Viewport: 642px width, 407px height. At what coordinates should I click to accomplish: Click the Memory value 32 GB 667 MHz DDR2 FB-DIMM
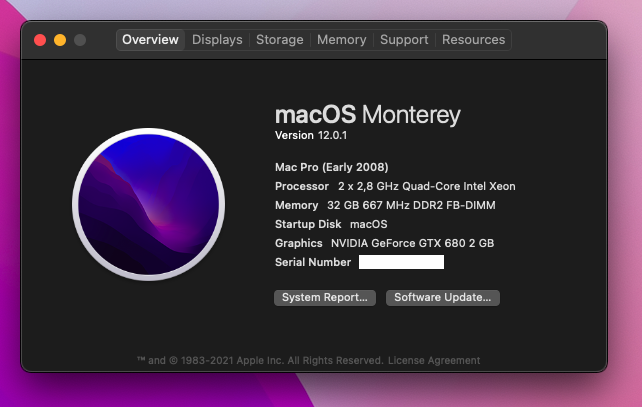tap(411, 205)
